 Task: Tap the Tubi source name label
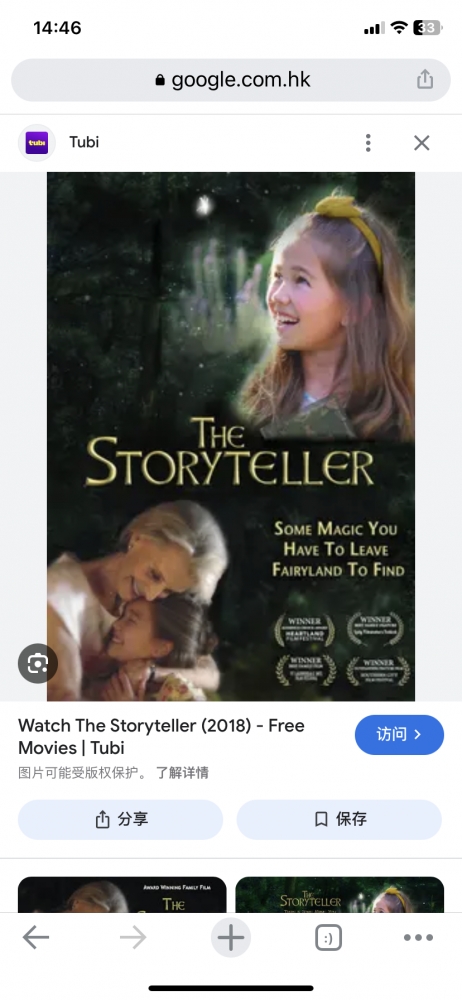(84, 142)
